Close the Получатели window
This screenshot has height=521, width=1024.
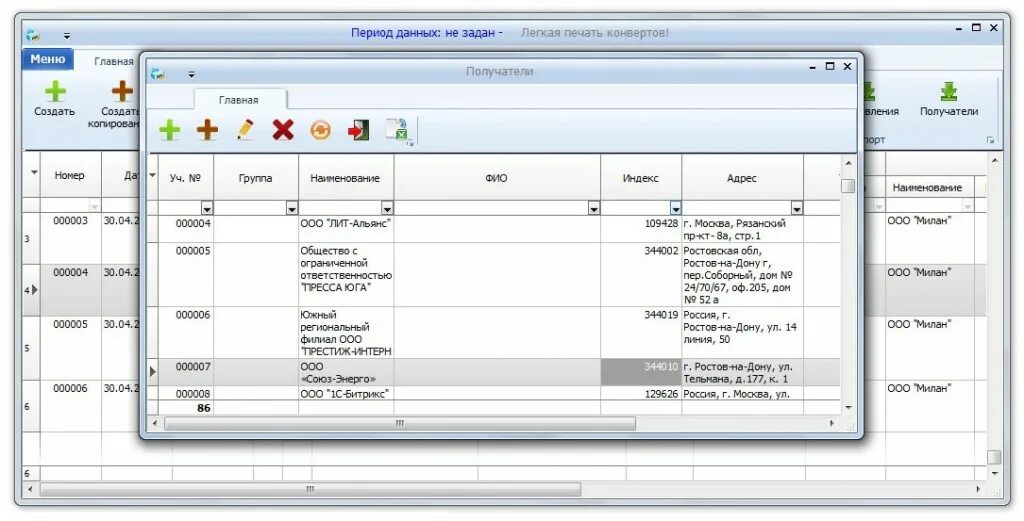pos(847,66)
